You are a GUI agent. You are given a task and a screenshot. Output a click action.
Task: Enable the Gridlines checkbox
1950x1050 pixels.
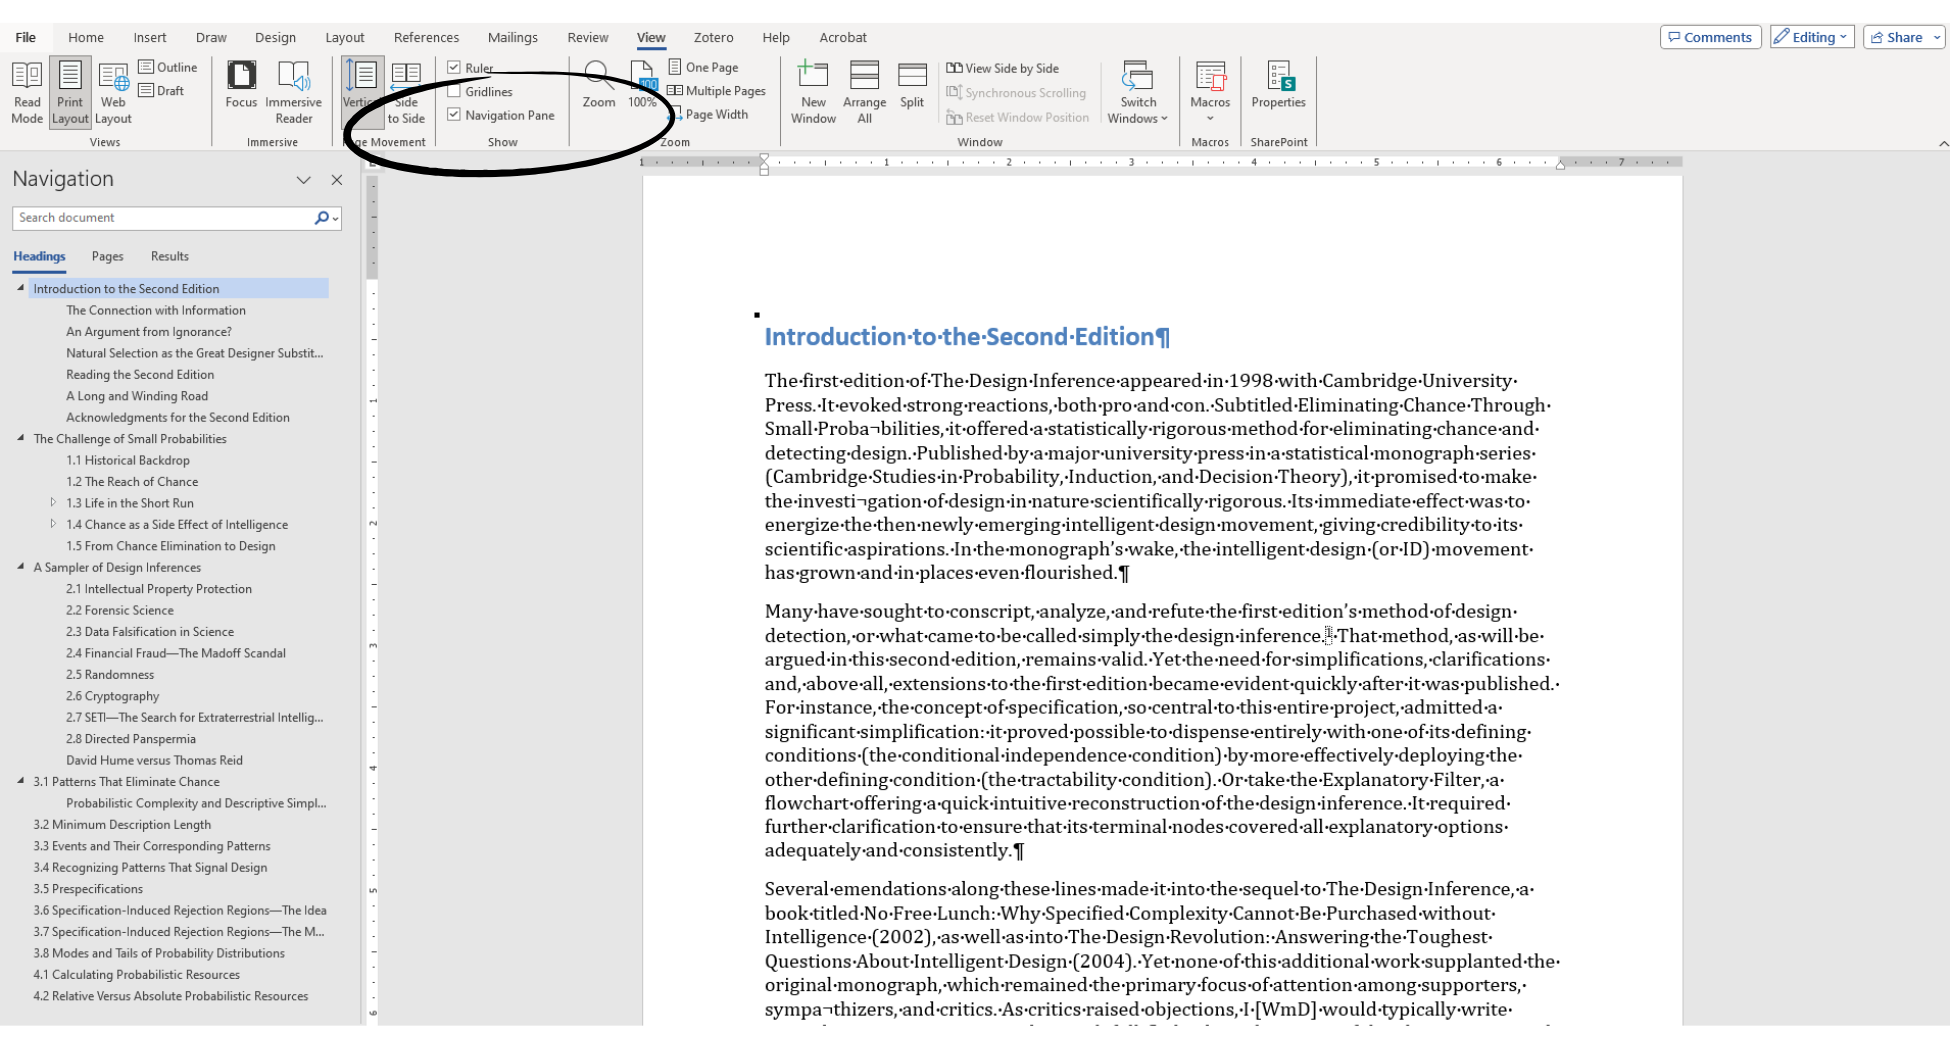point(454,92)
